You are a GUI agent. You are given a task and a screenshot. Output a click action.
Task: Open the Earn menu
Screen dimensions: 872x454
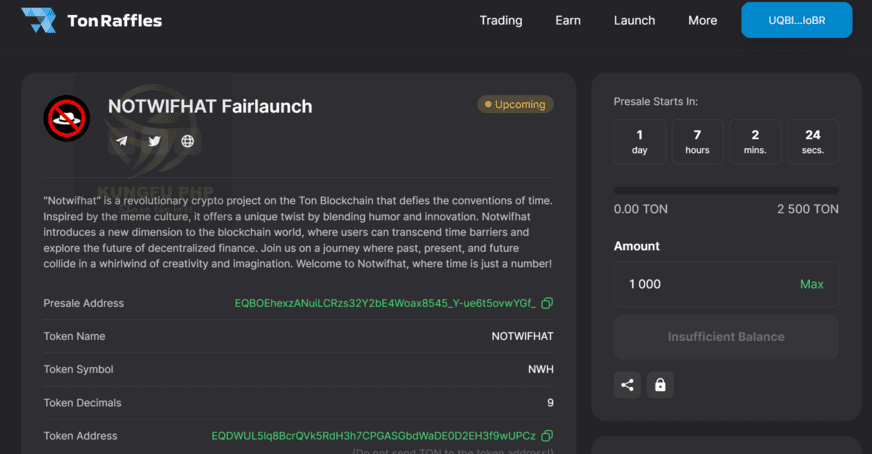tap(568, 21)
